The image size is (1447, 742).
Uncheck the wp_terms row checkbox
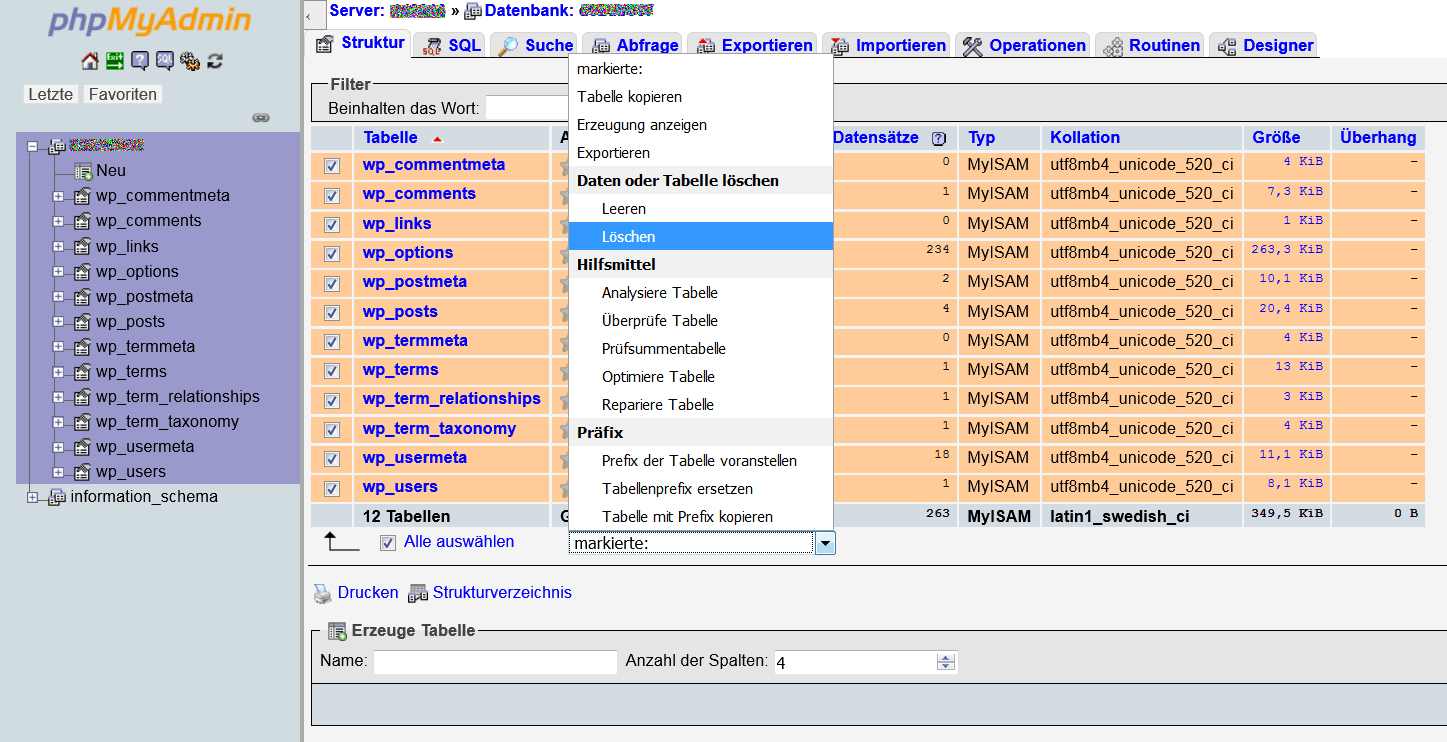click(332, 371)
